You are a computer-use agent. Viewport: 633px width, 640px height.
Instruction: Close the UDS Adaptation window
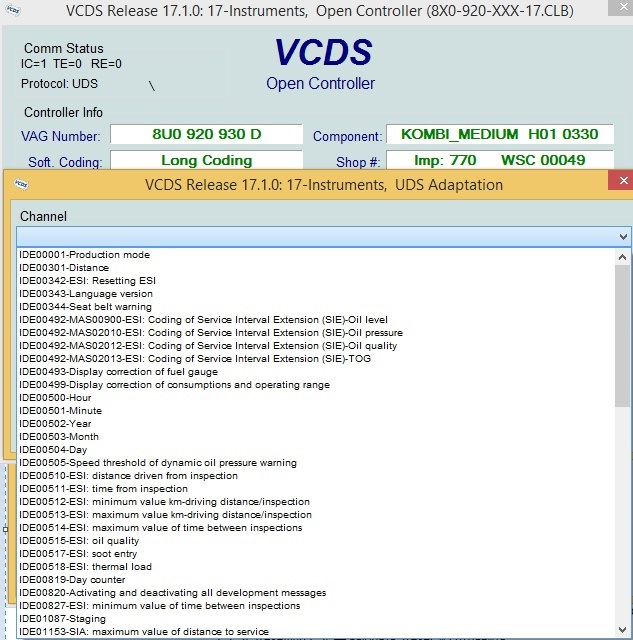point(623,180)
